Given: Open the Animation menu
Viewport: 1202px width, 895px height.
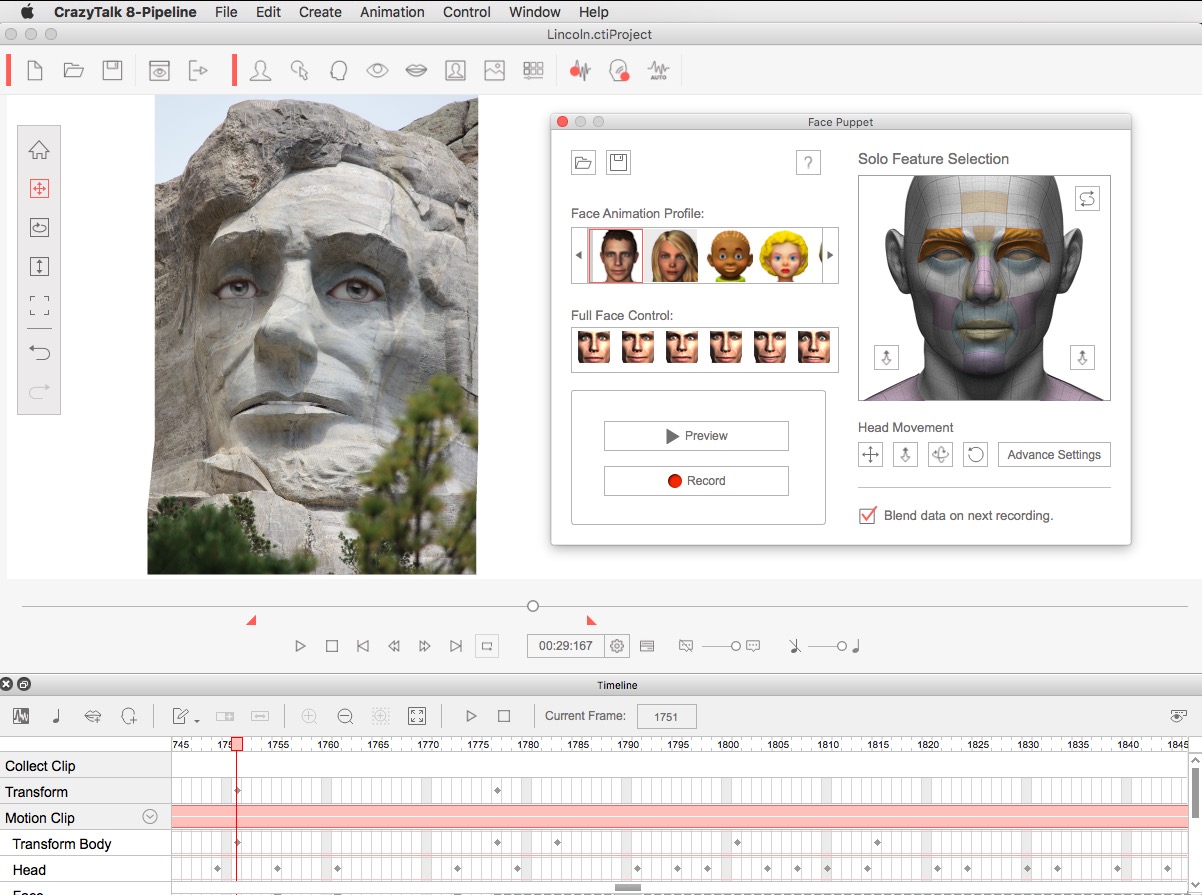Looking at the screenshot, I should pos(392,12).
